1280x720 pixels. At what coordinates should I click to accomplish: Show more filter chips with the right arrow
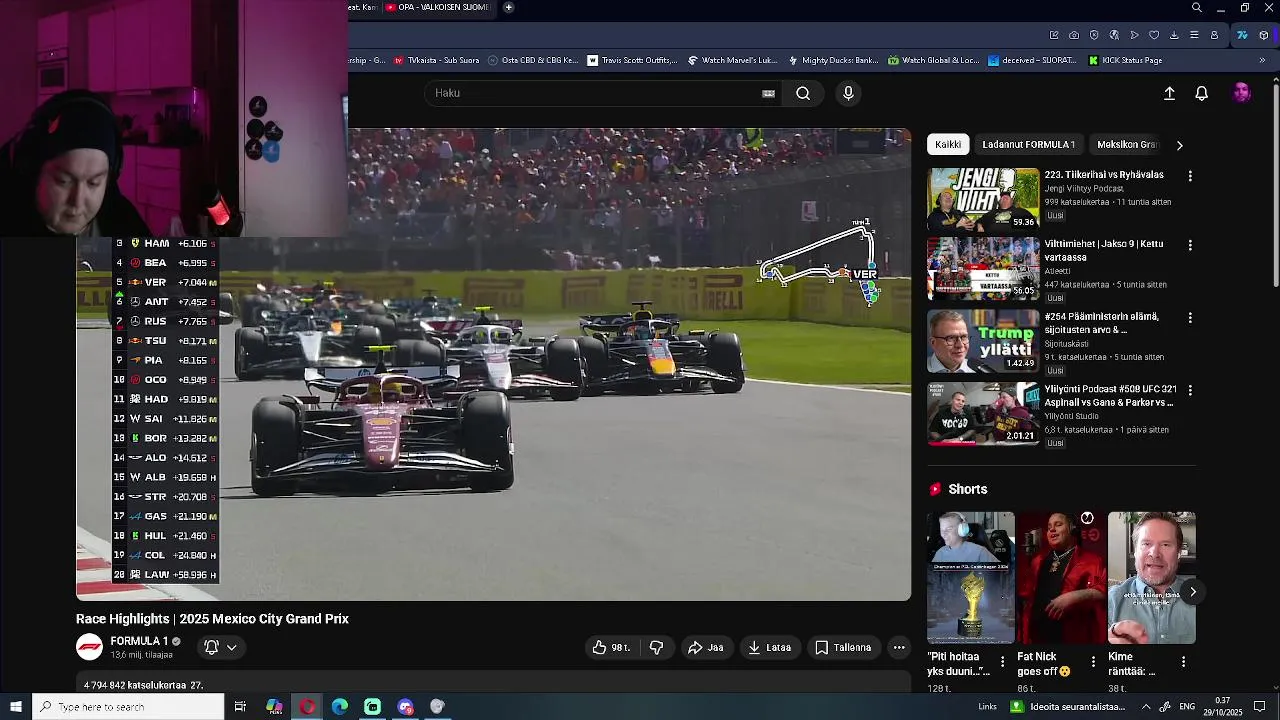pos(1179,145)
